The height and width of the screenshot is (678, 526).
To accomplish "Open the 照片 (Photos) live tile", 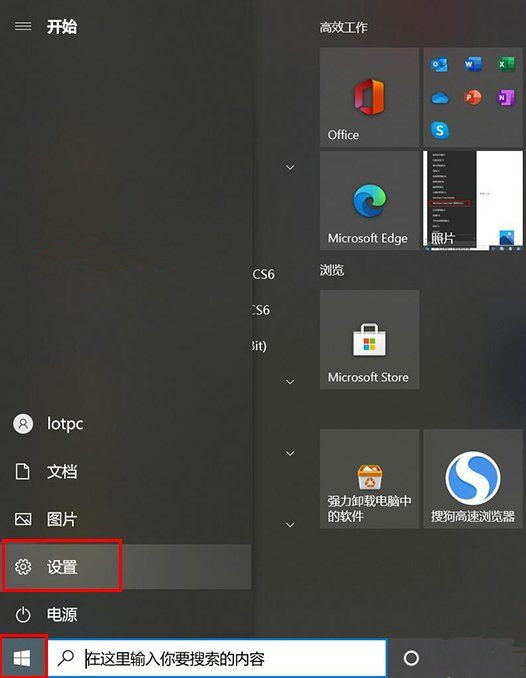I will pos(473,201).
